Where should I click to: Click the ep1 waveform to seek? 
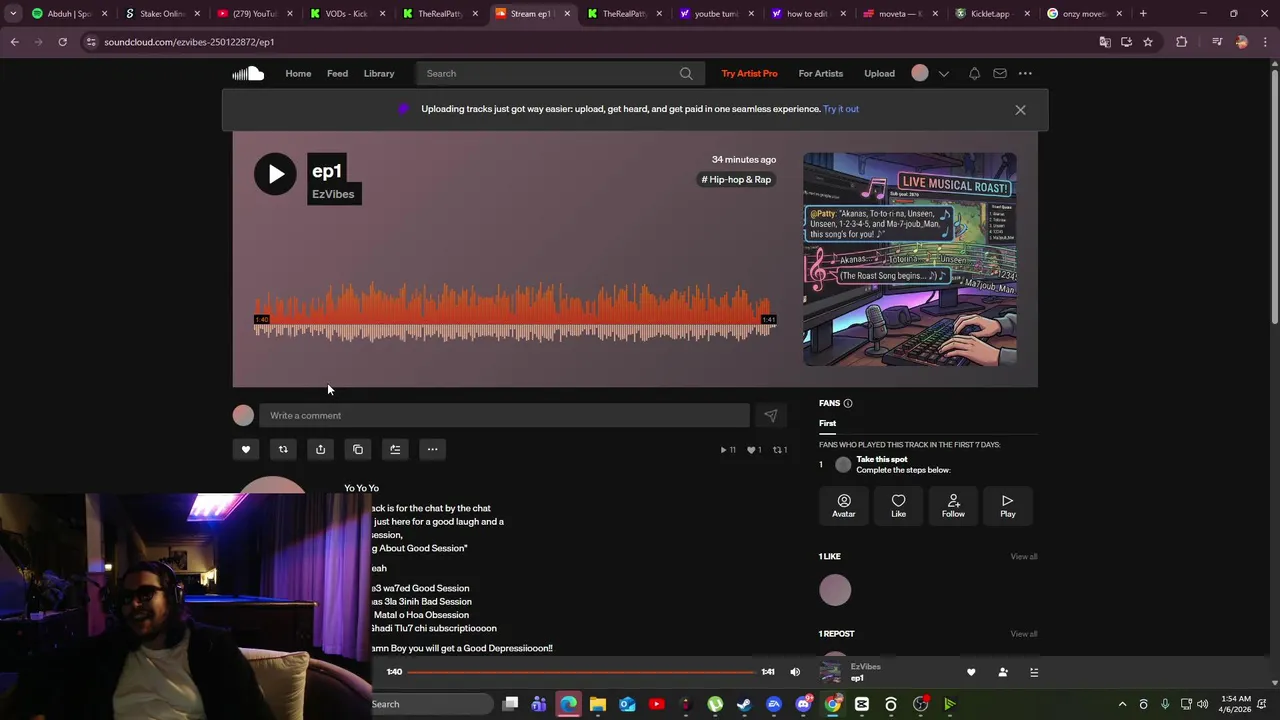coord(515,312)
